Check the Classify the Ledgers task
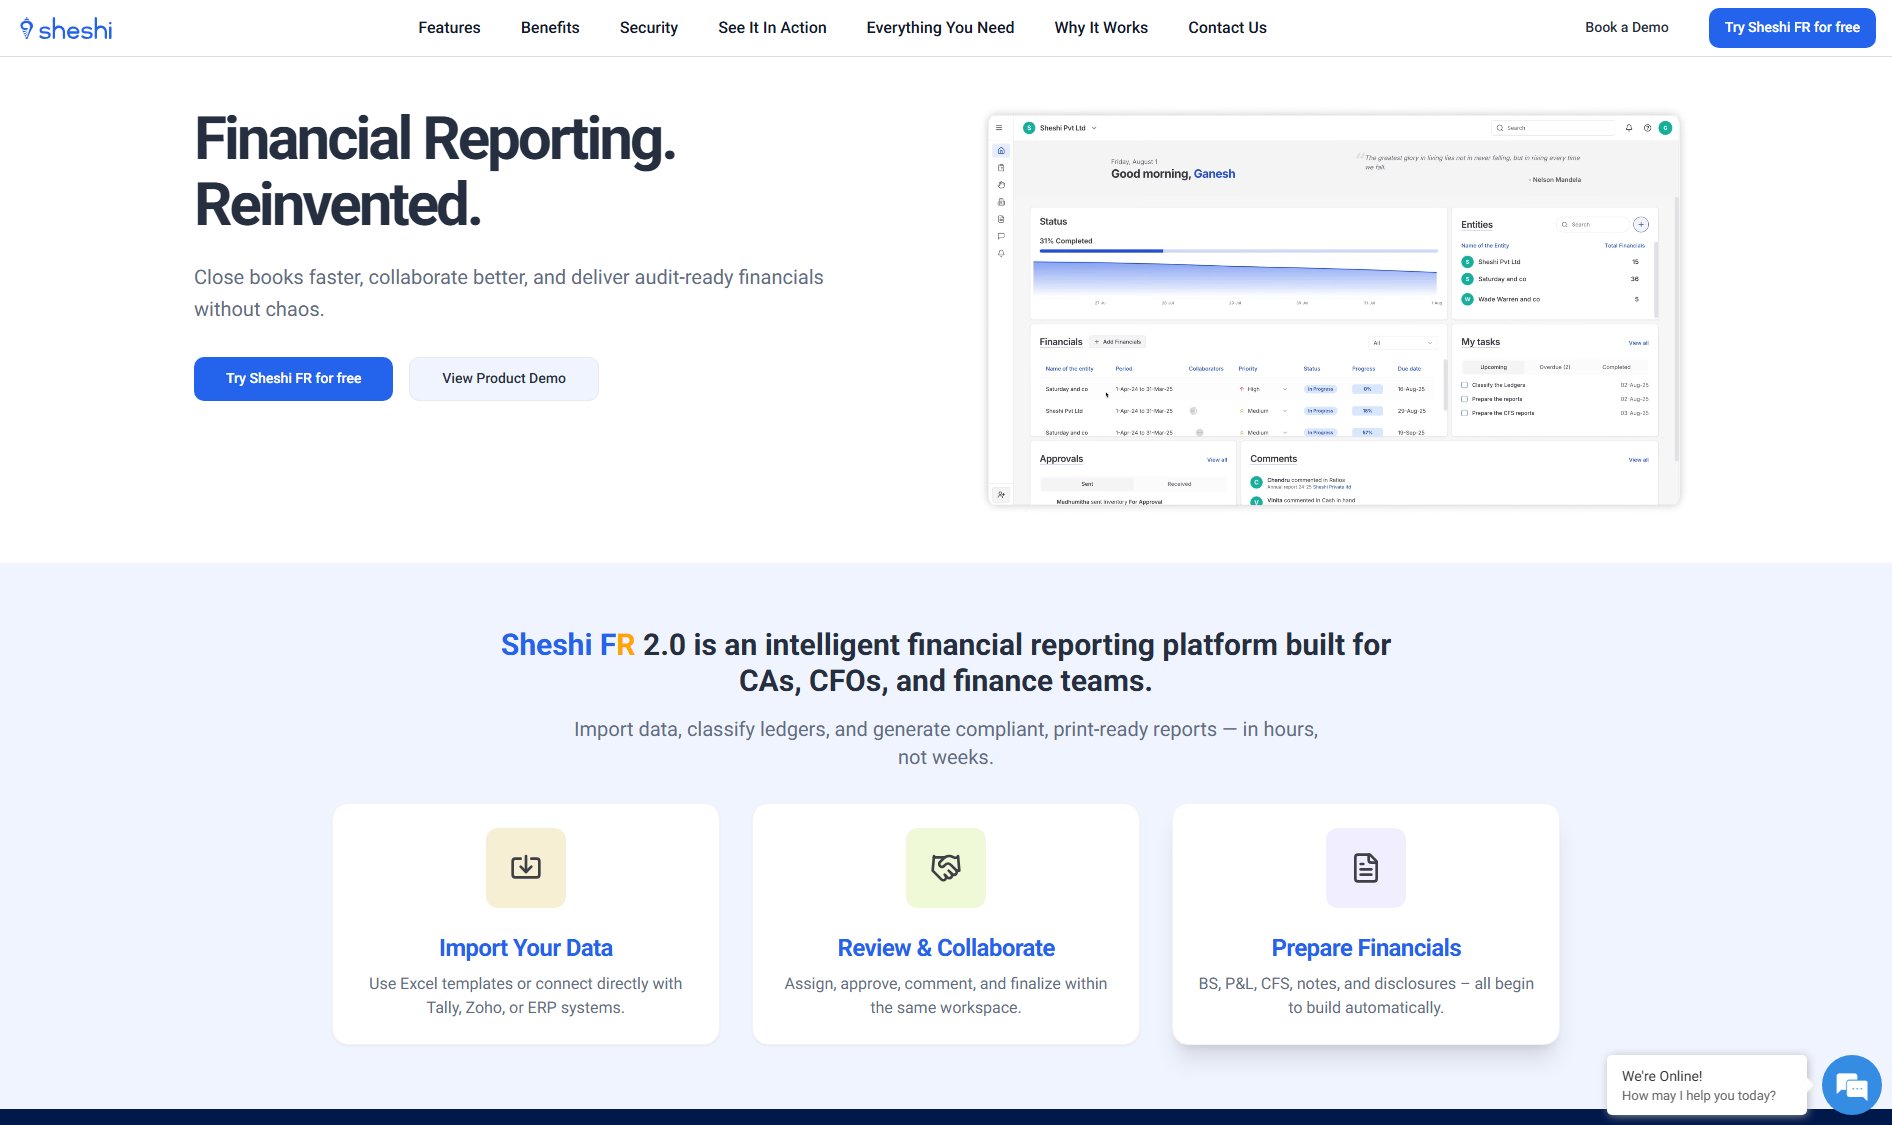The width and height of the screenshot is (1892, 1125). click(1465, 385)
